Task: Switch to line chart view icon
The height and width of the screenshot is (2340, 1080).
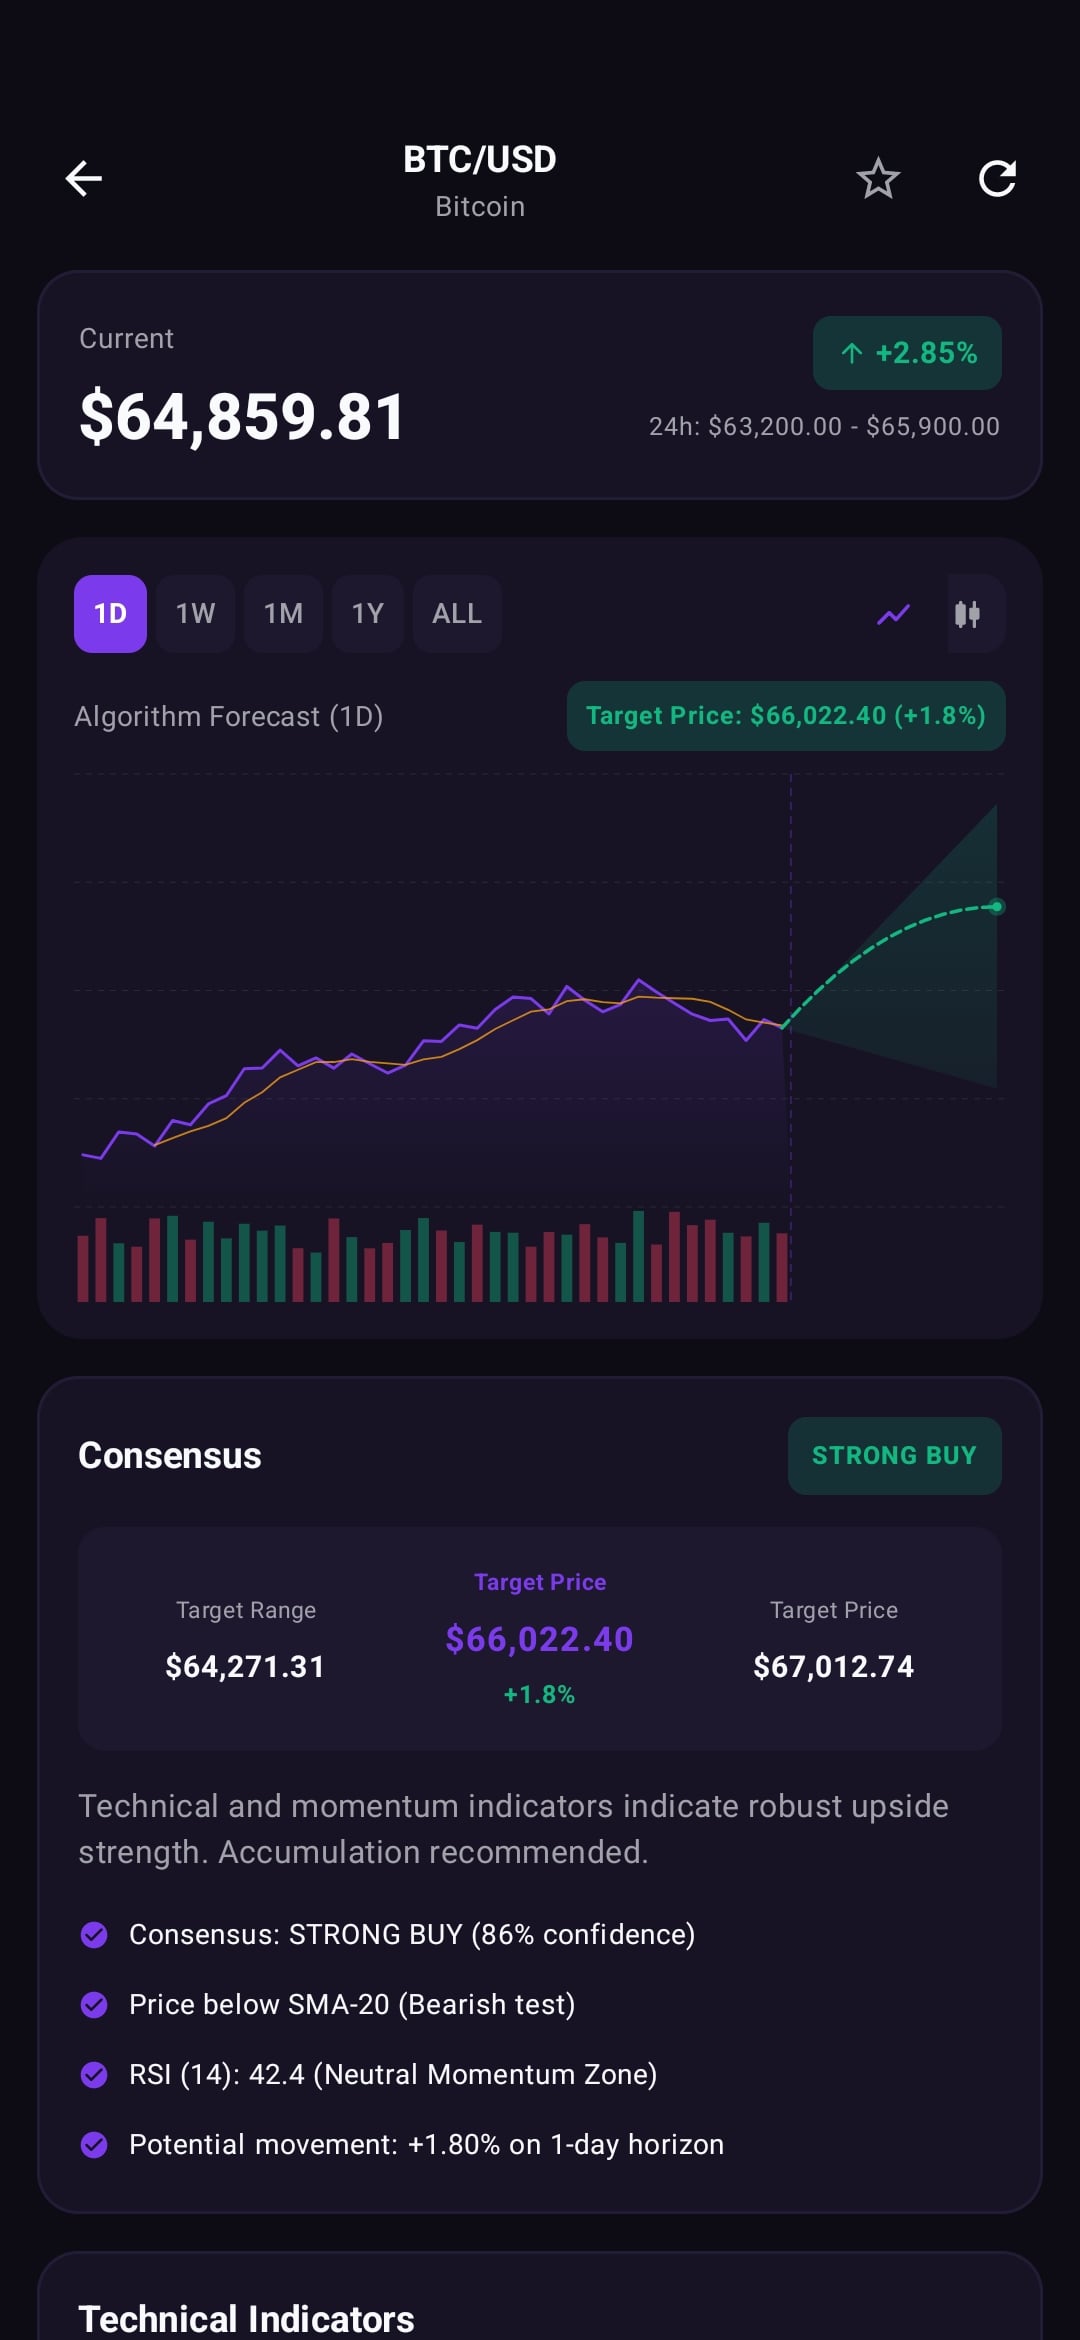Action: (893, 614)
